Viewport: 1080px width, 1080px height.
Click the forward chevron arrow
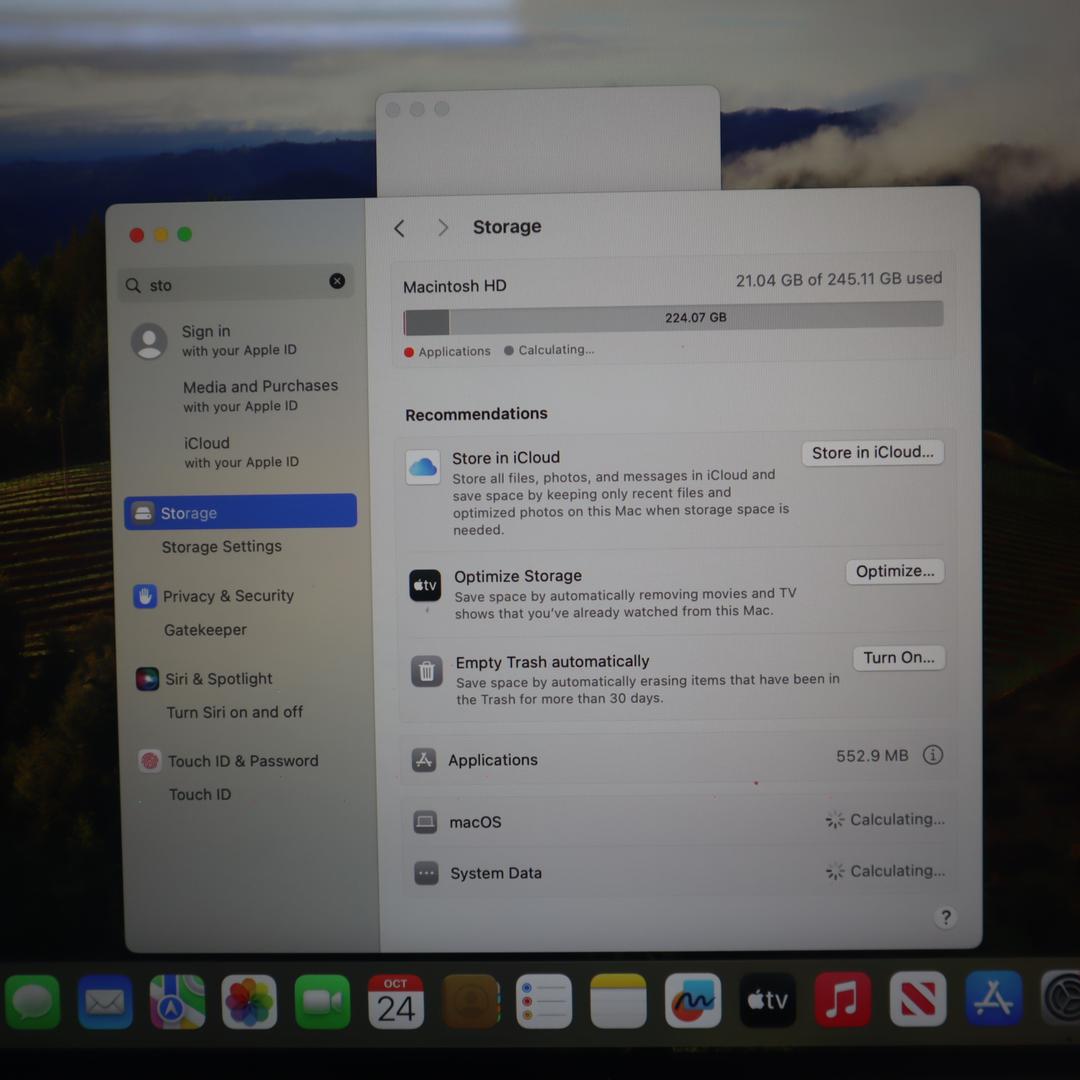(x=443, y=228)
